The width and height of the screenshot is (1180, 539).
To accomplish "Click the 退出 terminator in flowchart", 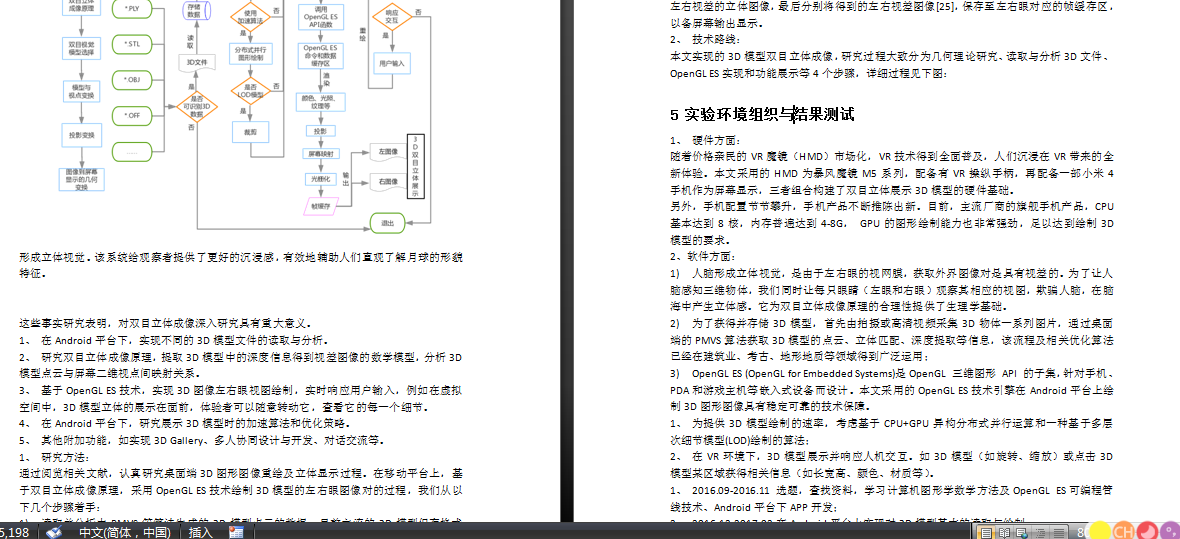I will [x=388, y=223].
